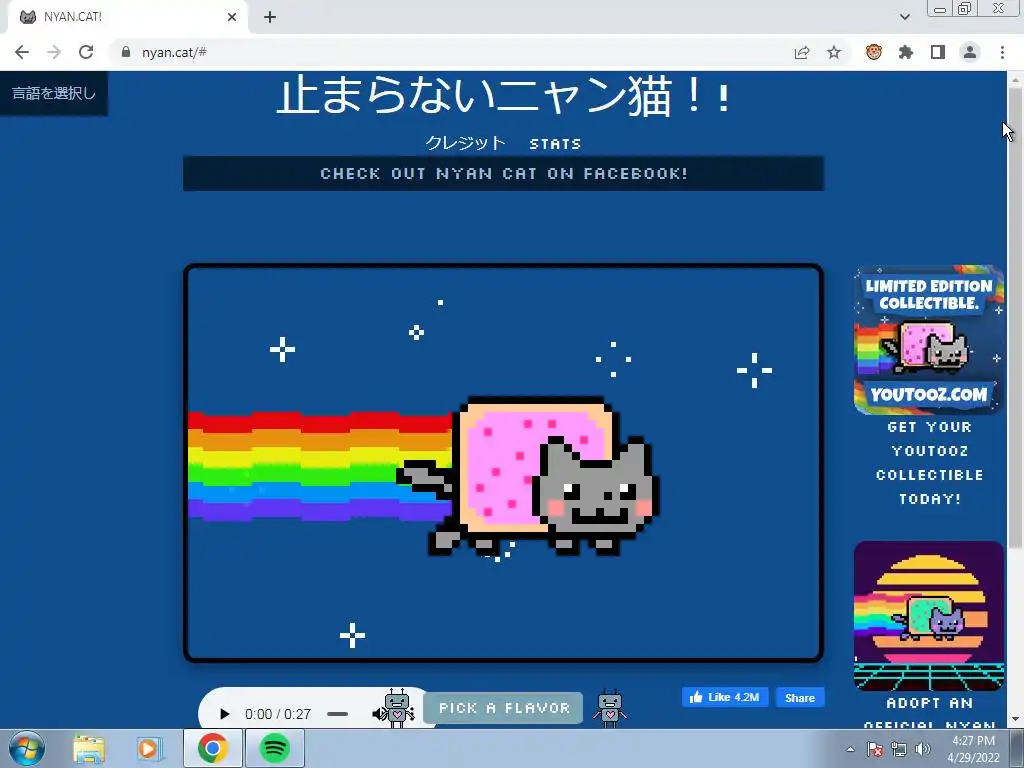Open the system volume tray icon
The width and height of the screenshot is (1024, 768).
(922, 750)
